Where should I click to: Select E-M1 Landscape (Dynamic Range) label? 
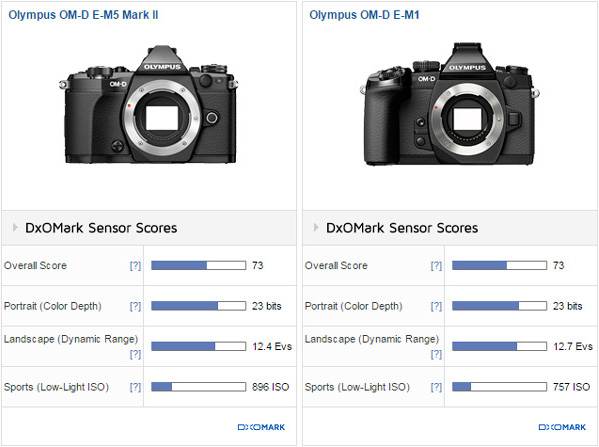point(372,339)
